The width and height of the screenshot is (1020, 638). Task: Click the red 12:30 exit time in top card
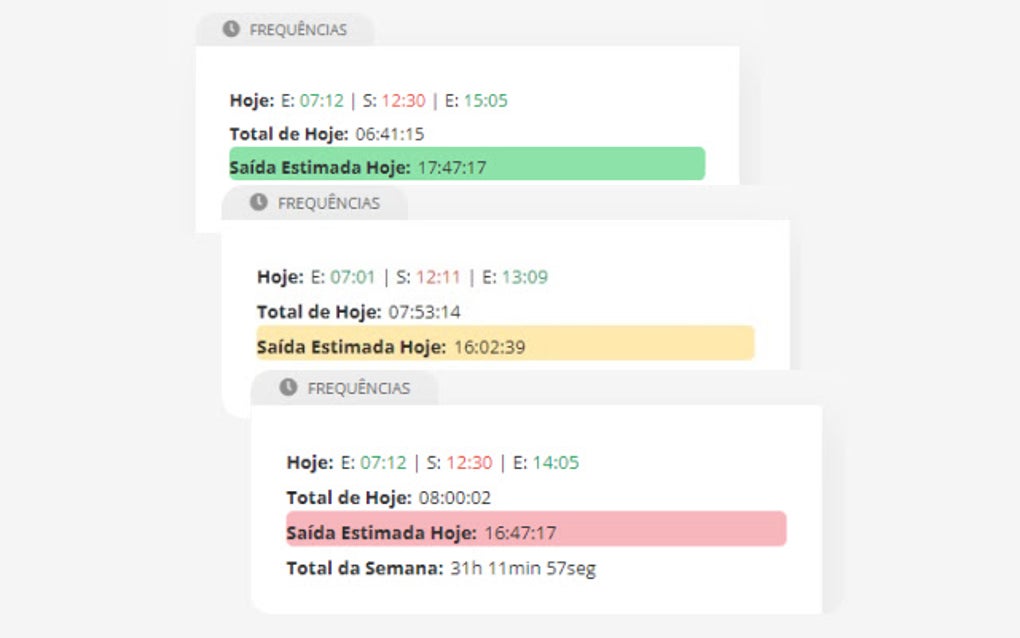point(403,100)
